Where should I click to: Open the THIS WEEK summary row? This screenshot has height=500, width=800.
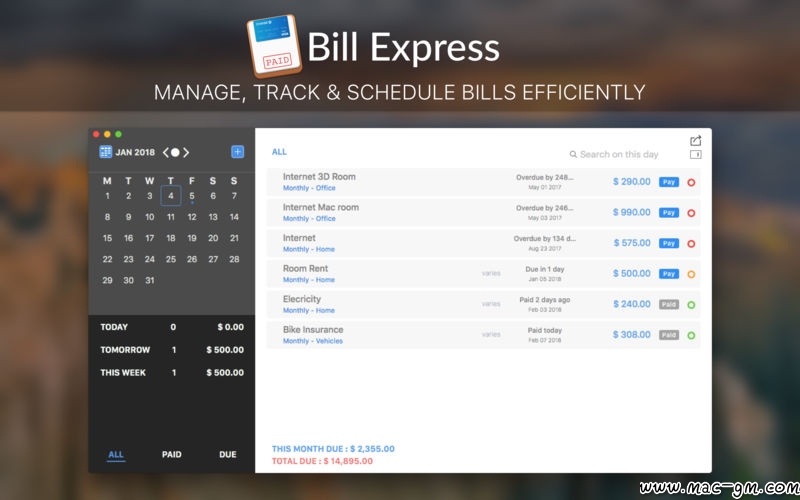click(172, 373)
